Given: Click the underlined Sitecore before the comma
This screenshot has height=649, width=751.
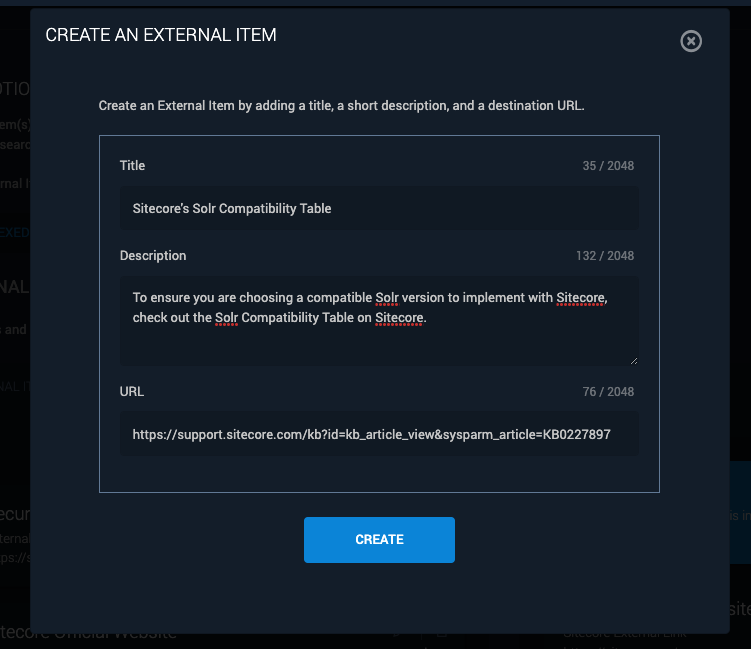Looking at the screenshot, I should (x=580, y=298).
